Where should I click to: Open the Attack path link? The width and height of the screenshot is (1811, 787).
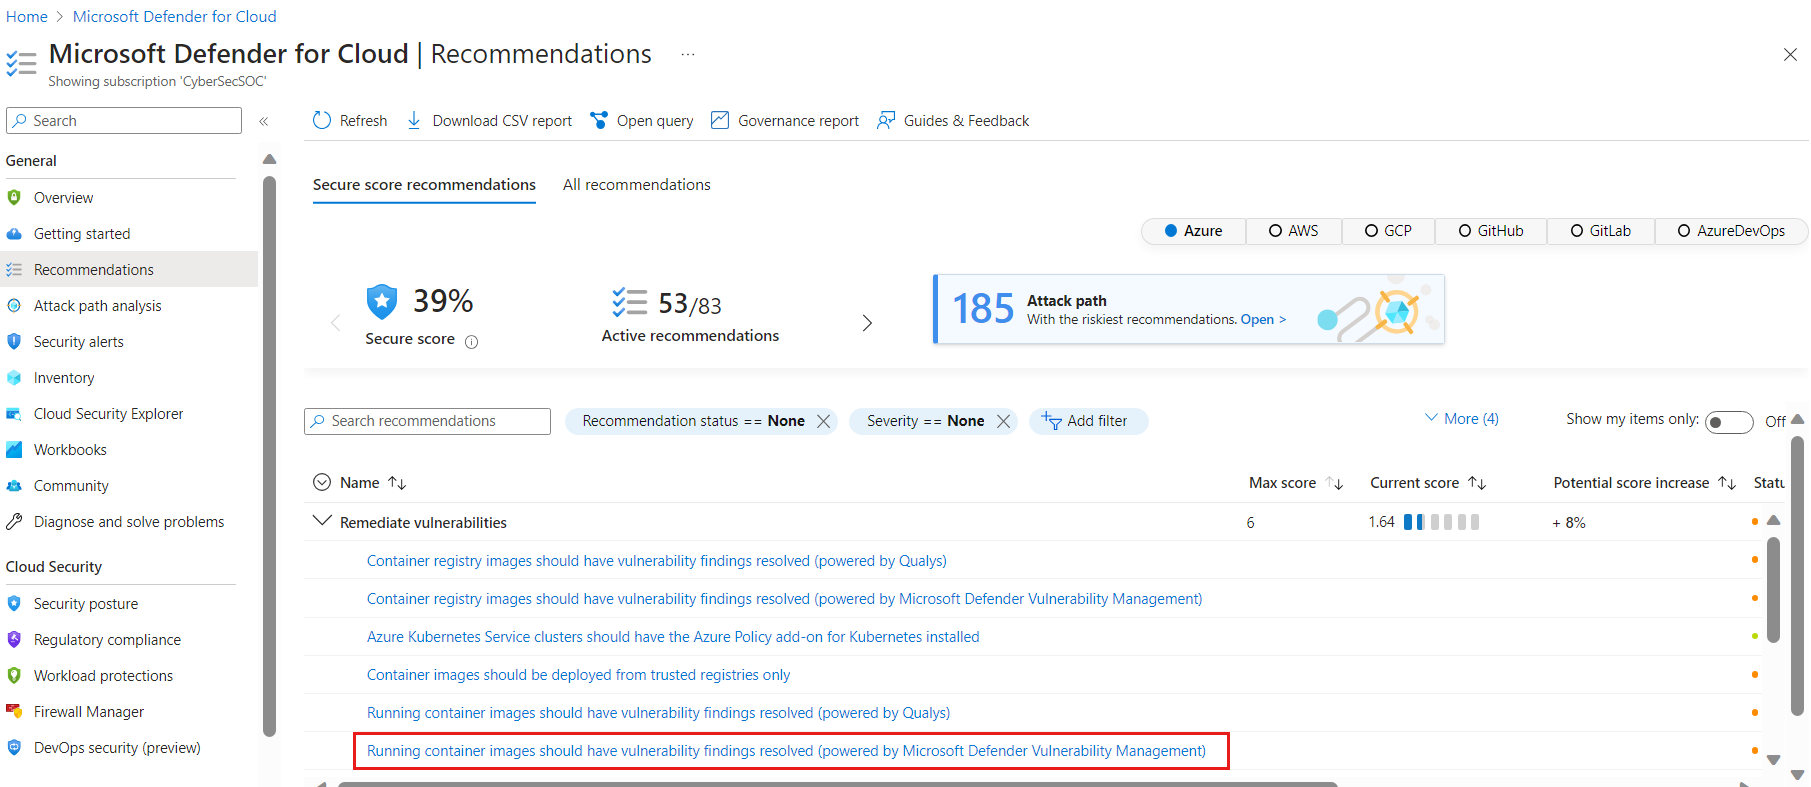[1263, 320]
